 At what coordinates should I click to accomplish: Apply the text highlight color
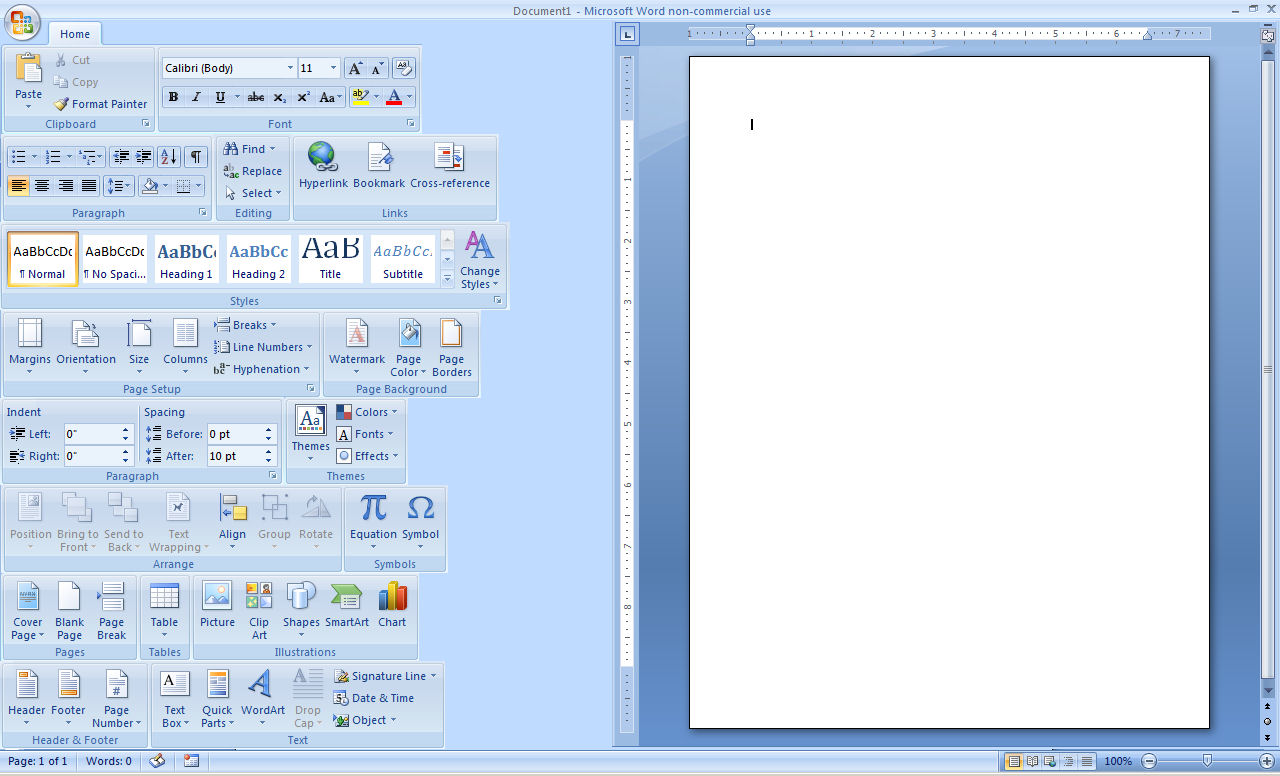tap(361, 97)
